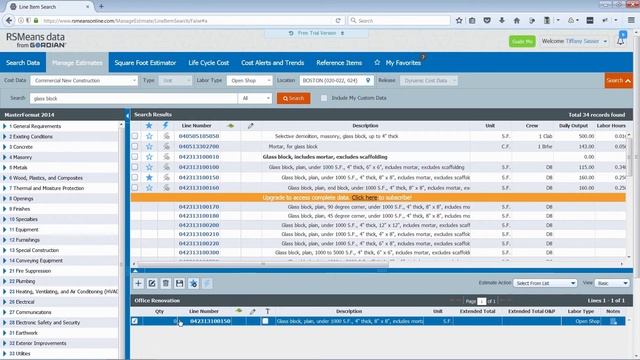This screenshot has width=640, height=360.
Task: Click the 'glass block' search input field
Action: tap(133, 98)
